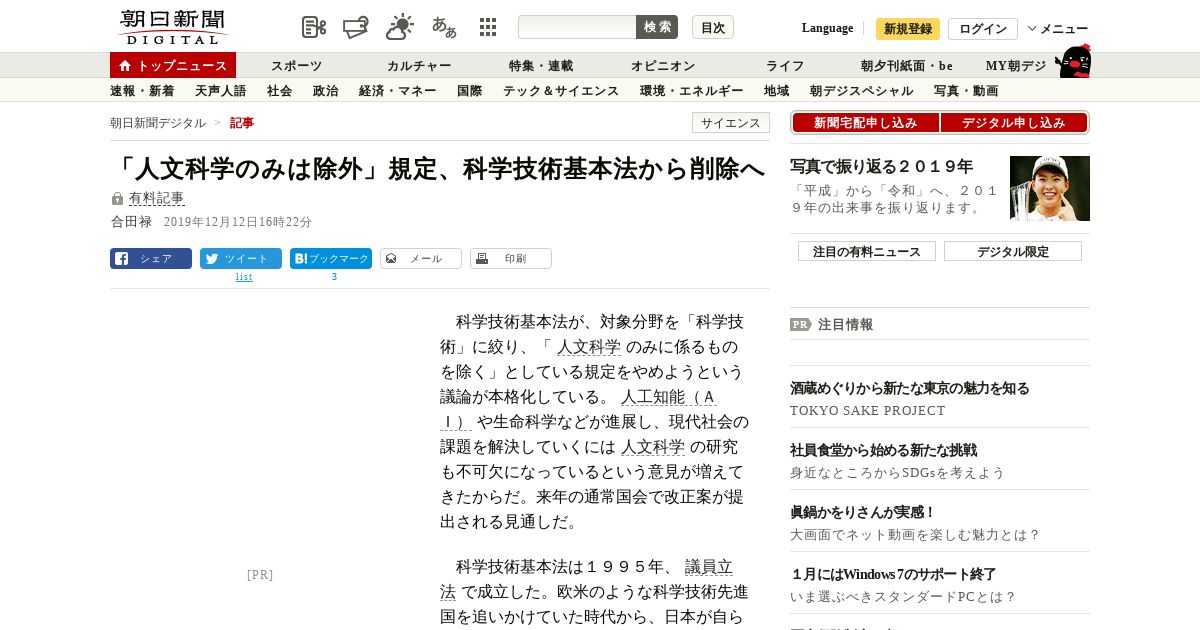The image size is (1200, 630).
Task: Share article on Facebook
Action: coord(151,258)
